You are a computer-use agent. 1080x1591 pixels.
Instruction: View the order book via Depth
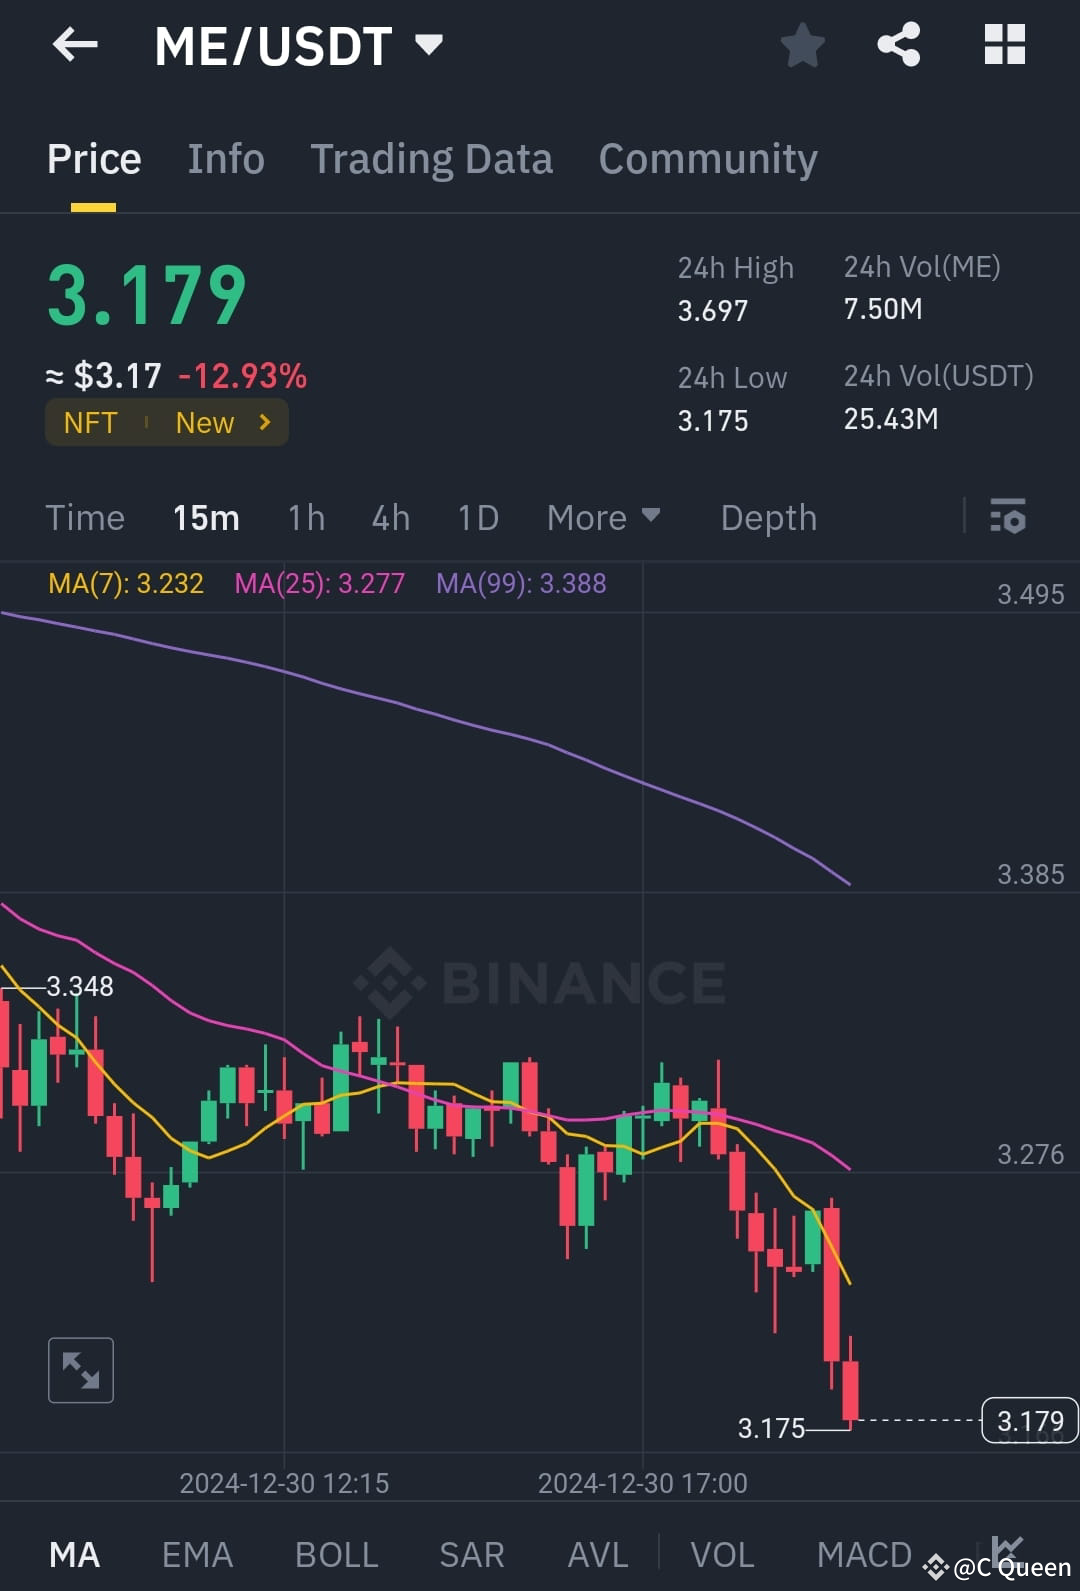pos(768,517)
